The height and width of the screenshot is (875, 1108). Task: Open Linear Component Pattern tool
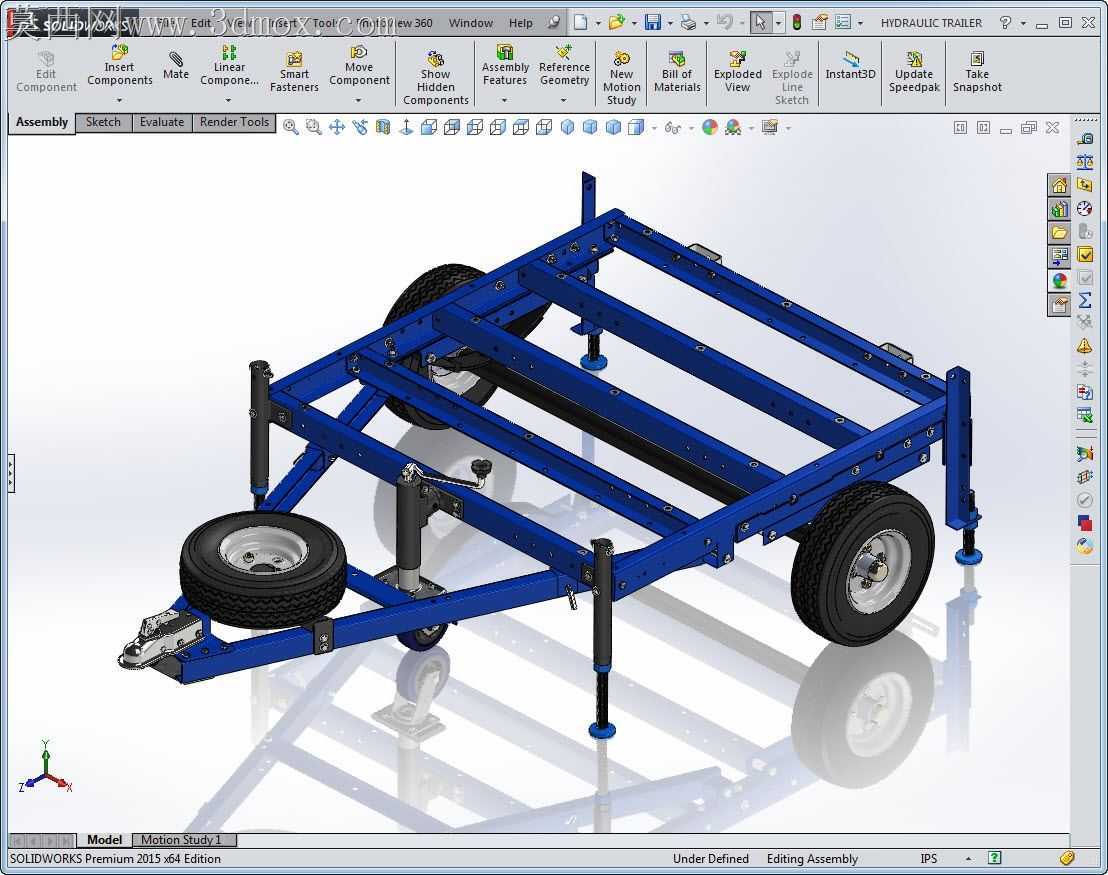coord(229,65)
